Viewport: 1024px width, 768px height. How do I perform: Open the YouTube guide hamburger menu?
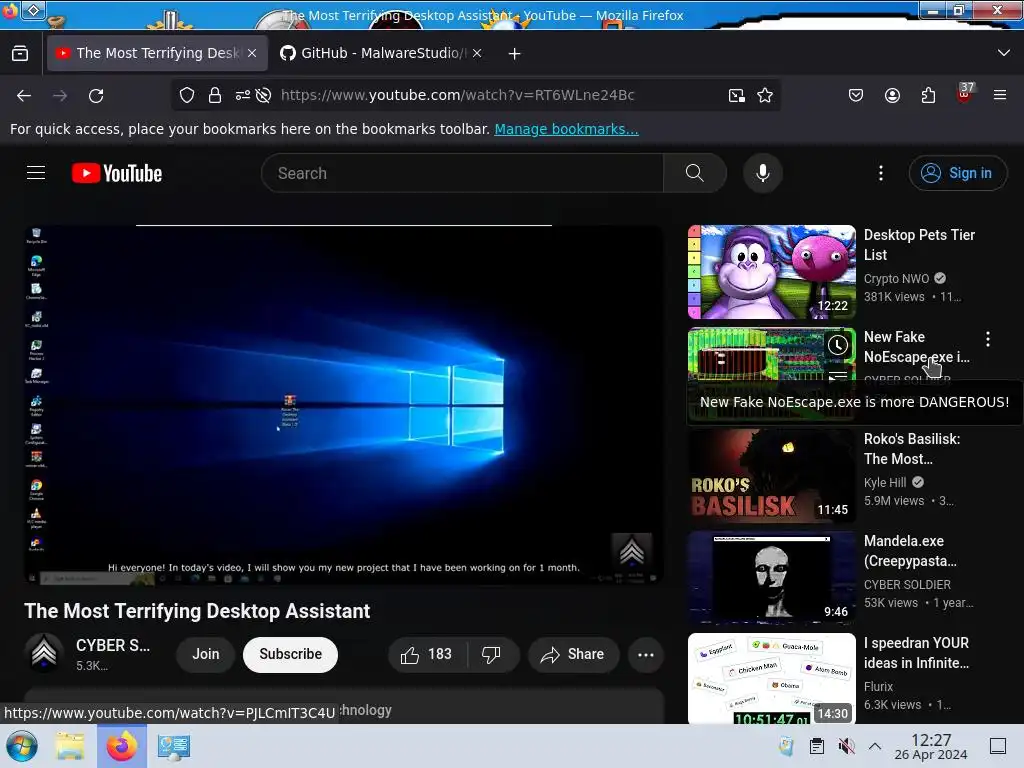pos(36,173)
